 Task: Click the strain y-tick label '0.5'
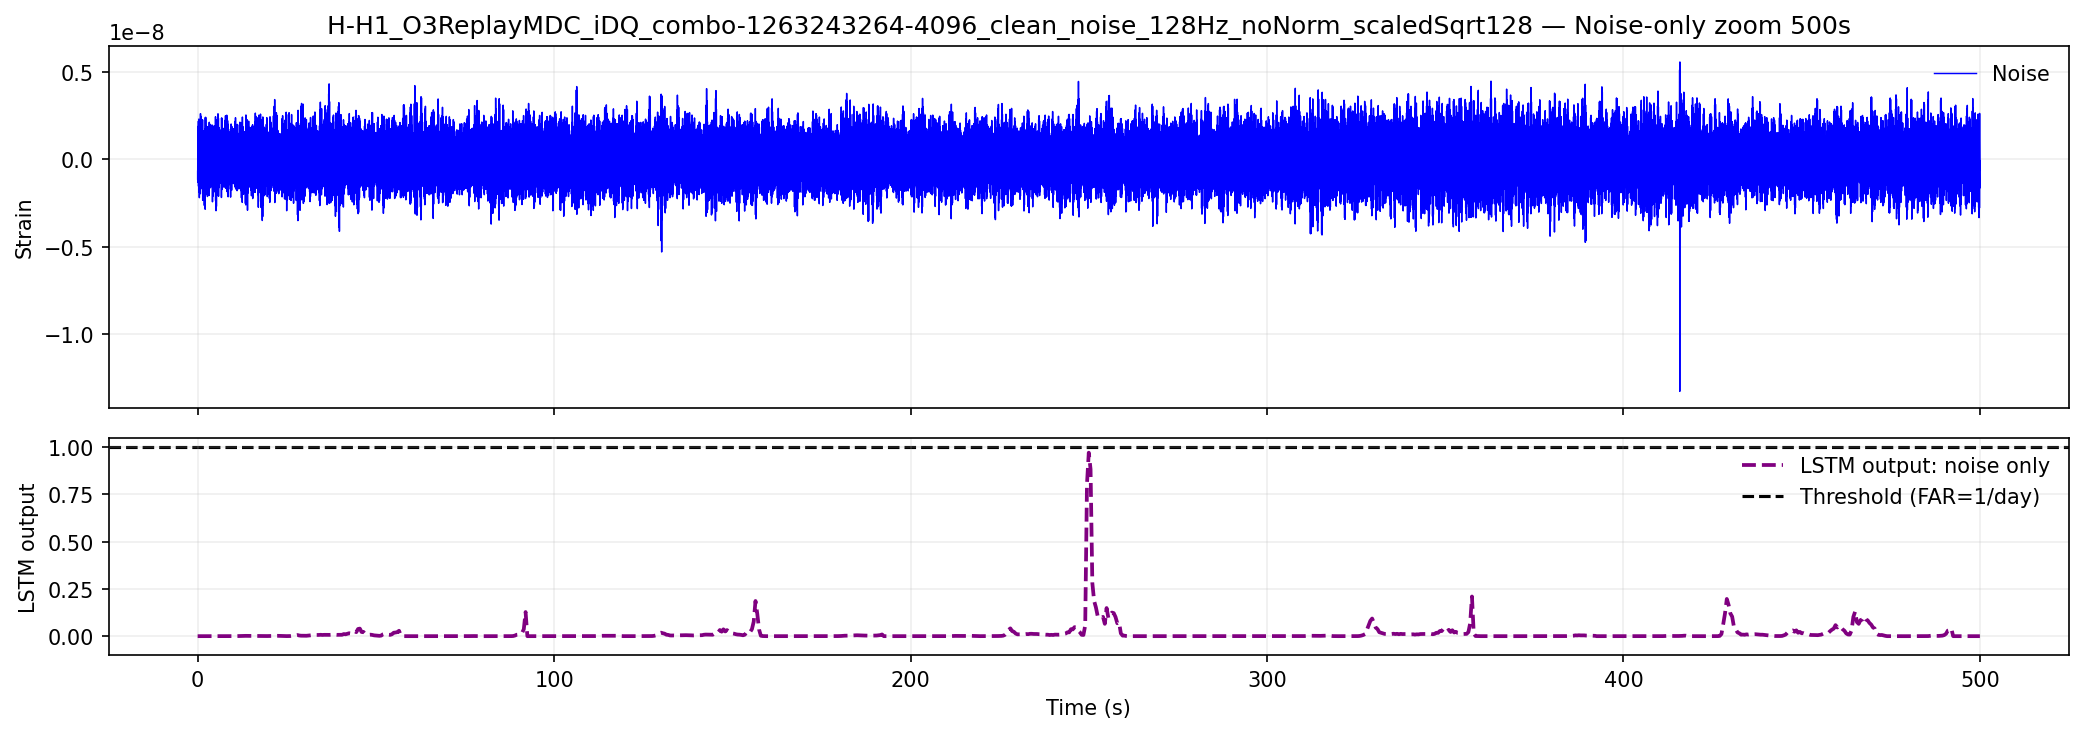pyautogui.click(x=78, y=73)
